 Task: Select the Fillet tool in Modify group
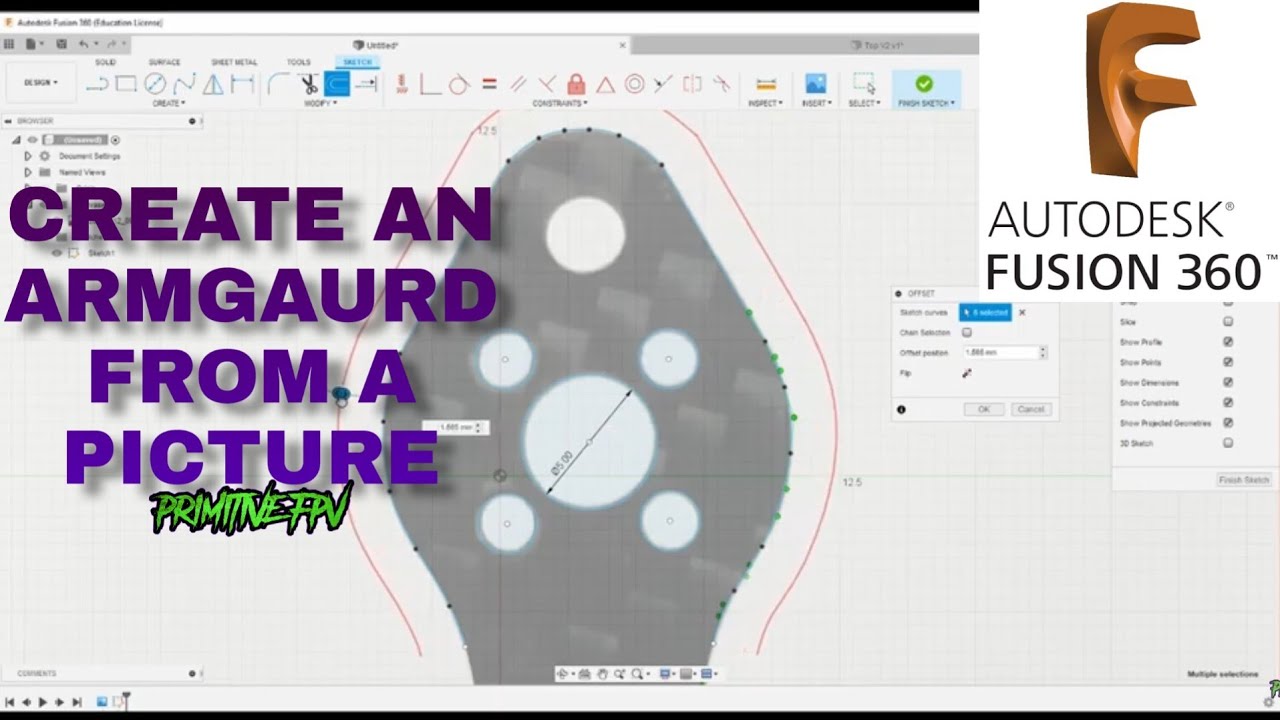(277, 85)
